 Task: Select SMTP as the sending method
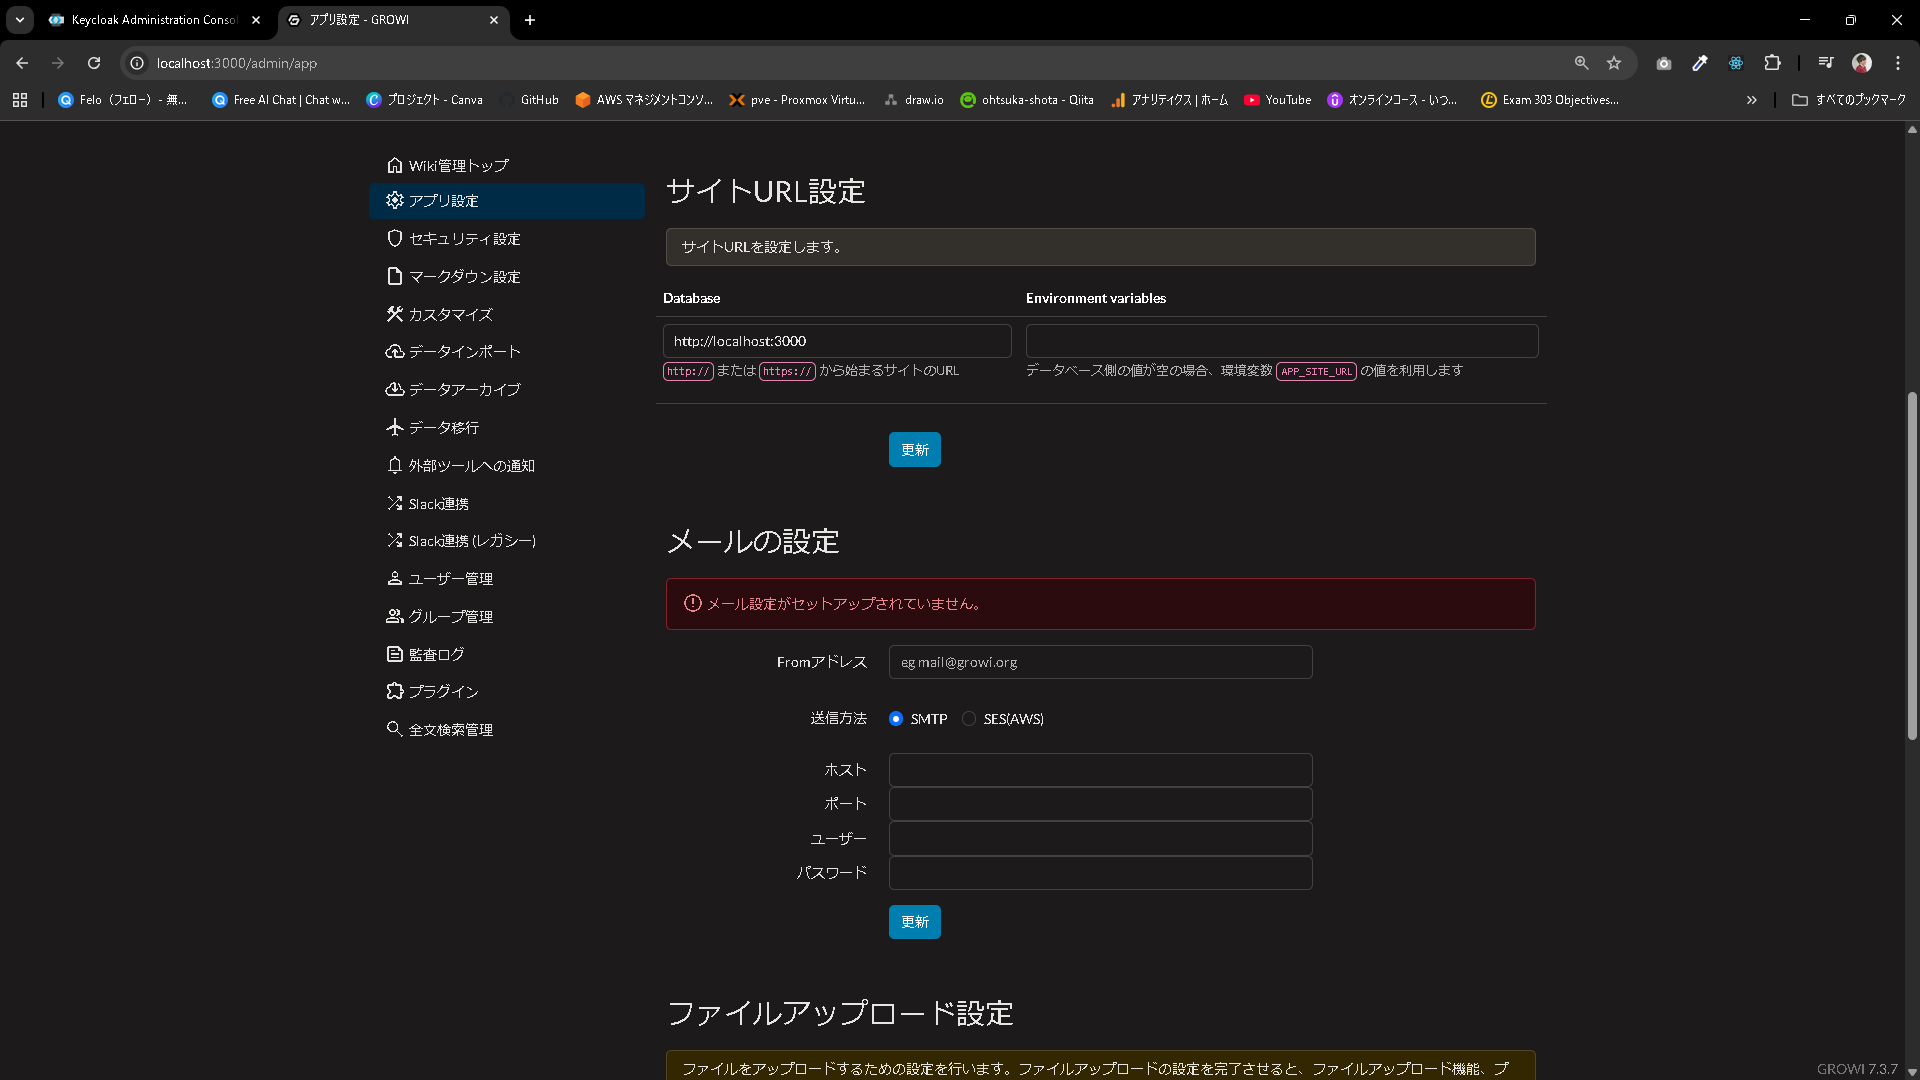tap(896, 719)
